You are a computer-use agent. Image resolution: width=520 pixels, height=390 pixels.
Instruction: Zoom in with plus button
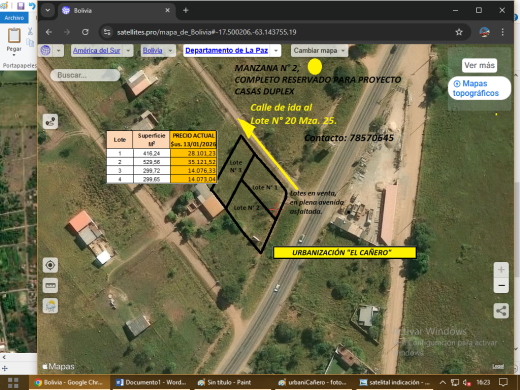[501, 270]
